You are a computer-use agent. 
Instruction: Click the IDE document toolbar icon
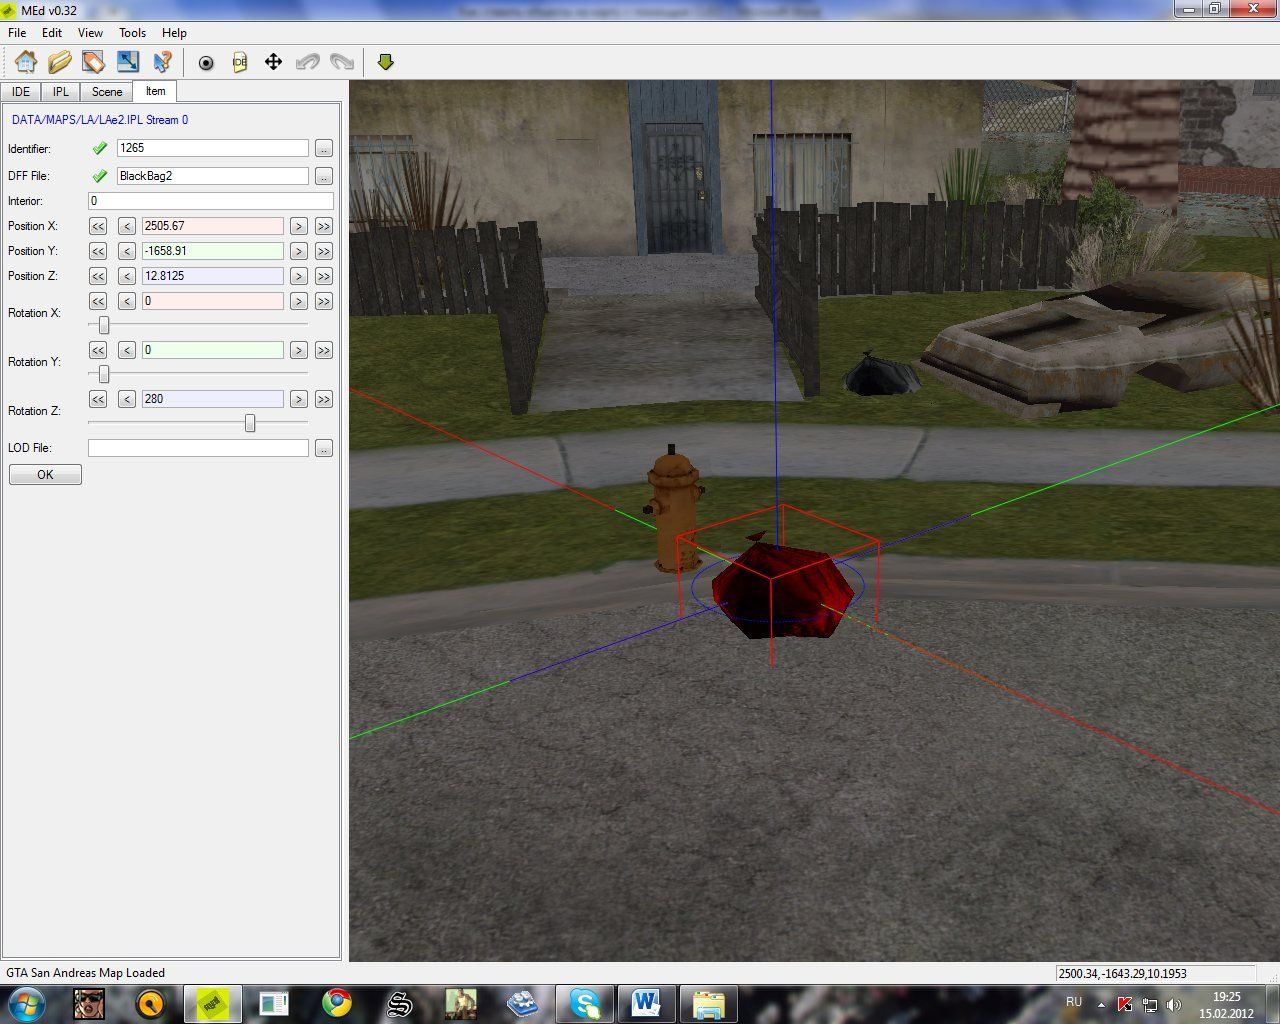click(x=239, y=62)
